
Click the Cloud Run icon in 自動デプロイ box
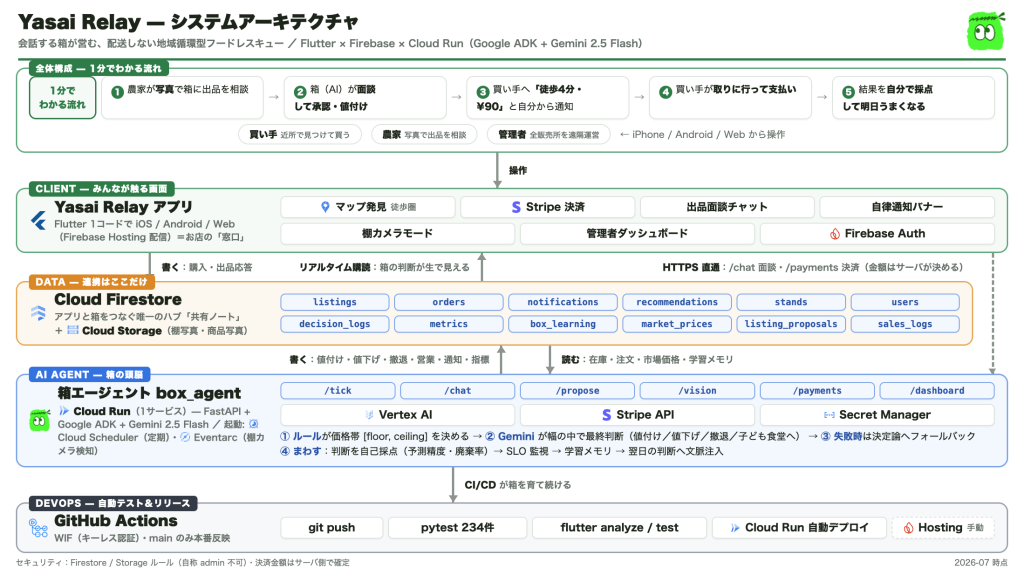tap(735, 528)
